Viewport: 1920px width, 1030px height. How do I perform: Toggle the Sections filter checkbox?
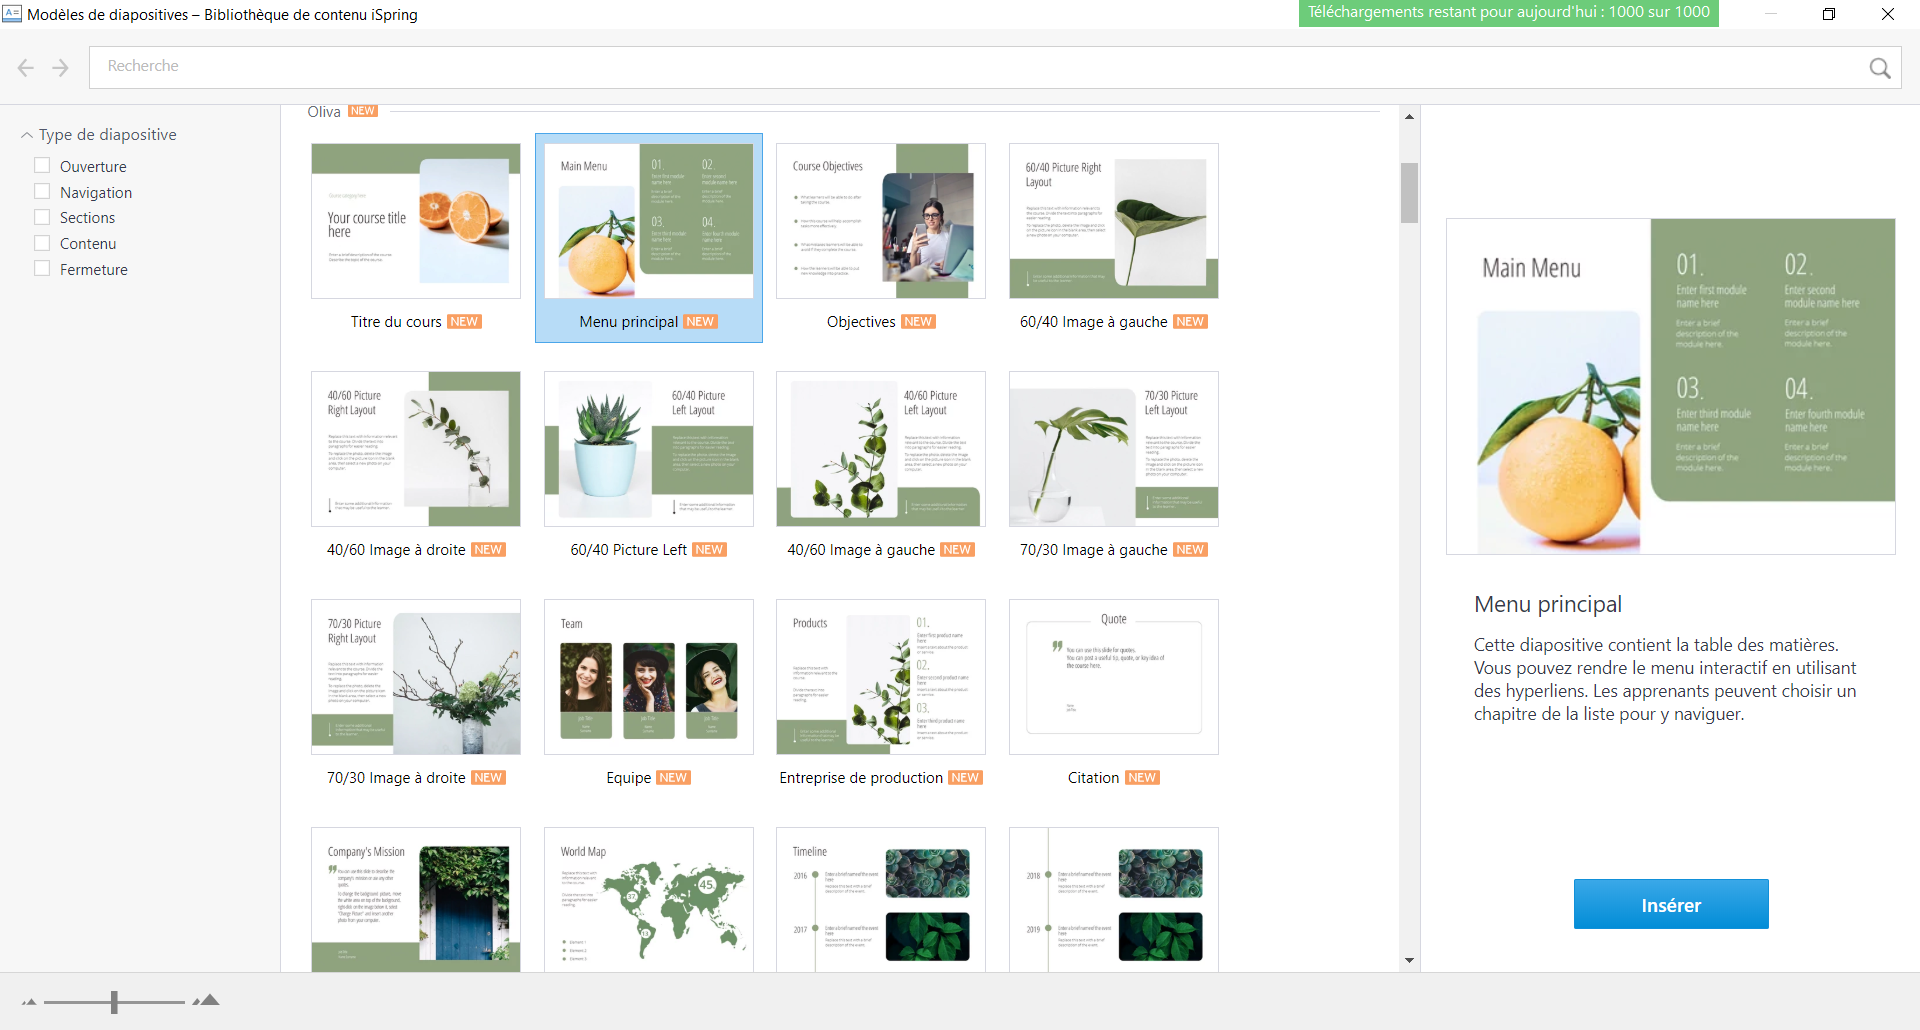tap(42, 217)
